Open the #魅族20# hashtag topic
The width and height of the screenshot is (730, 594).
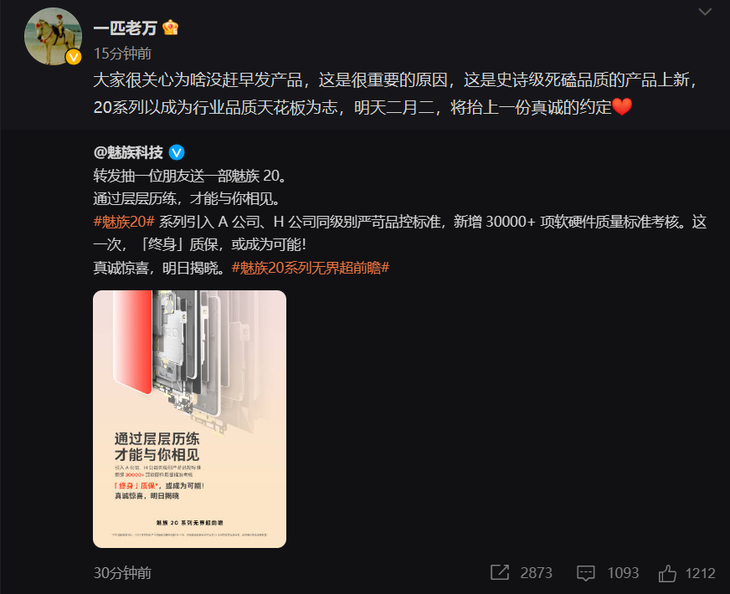pos(124,222)
